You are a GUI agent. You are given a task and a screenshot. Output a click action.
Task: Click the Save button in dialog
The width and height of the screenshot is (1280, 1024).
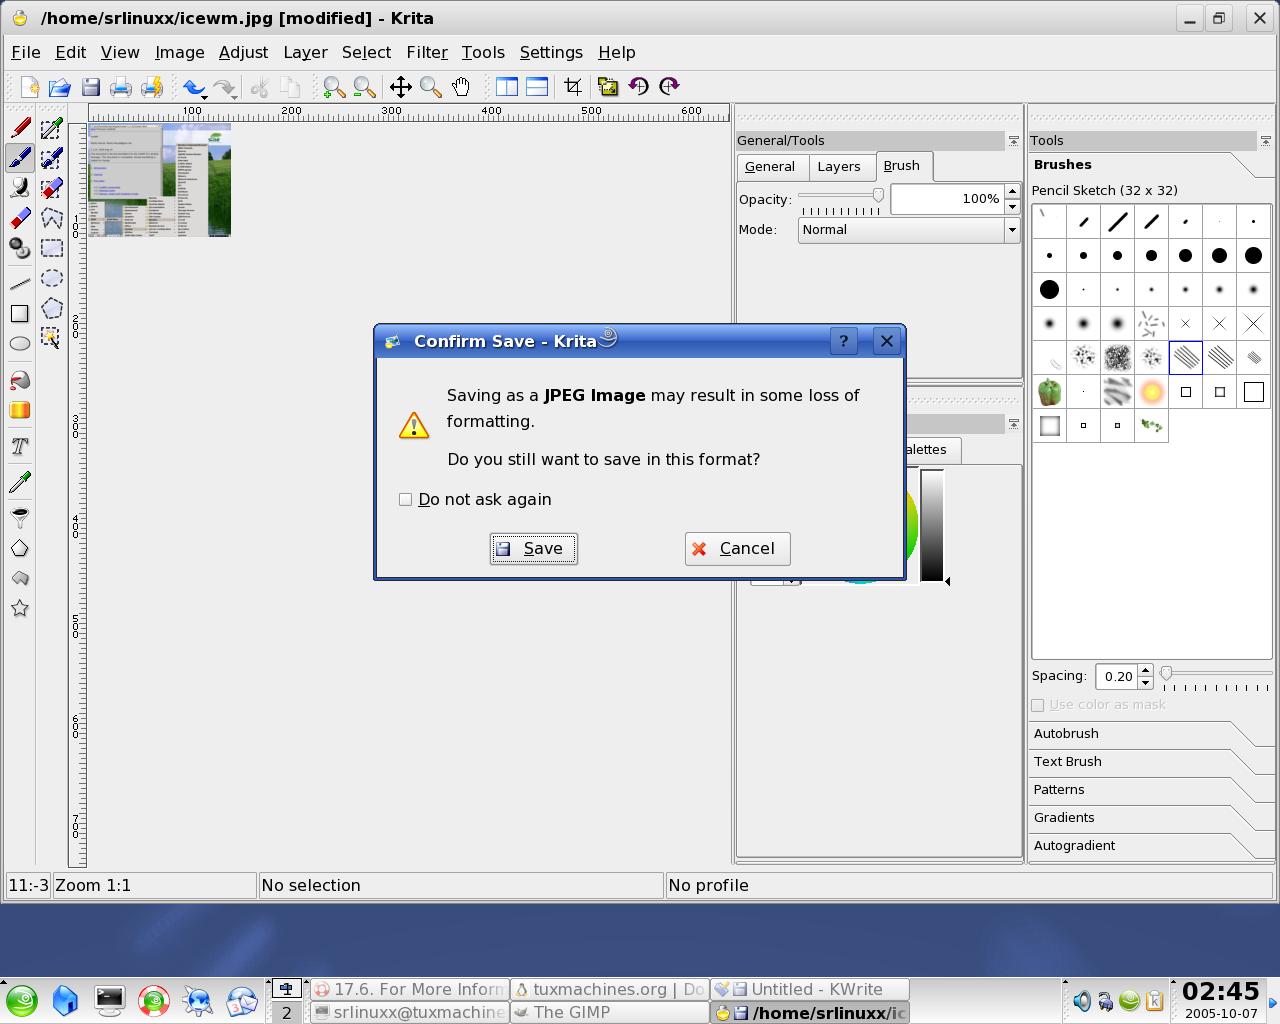coord(533,548)
